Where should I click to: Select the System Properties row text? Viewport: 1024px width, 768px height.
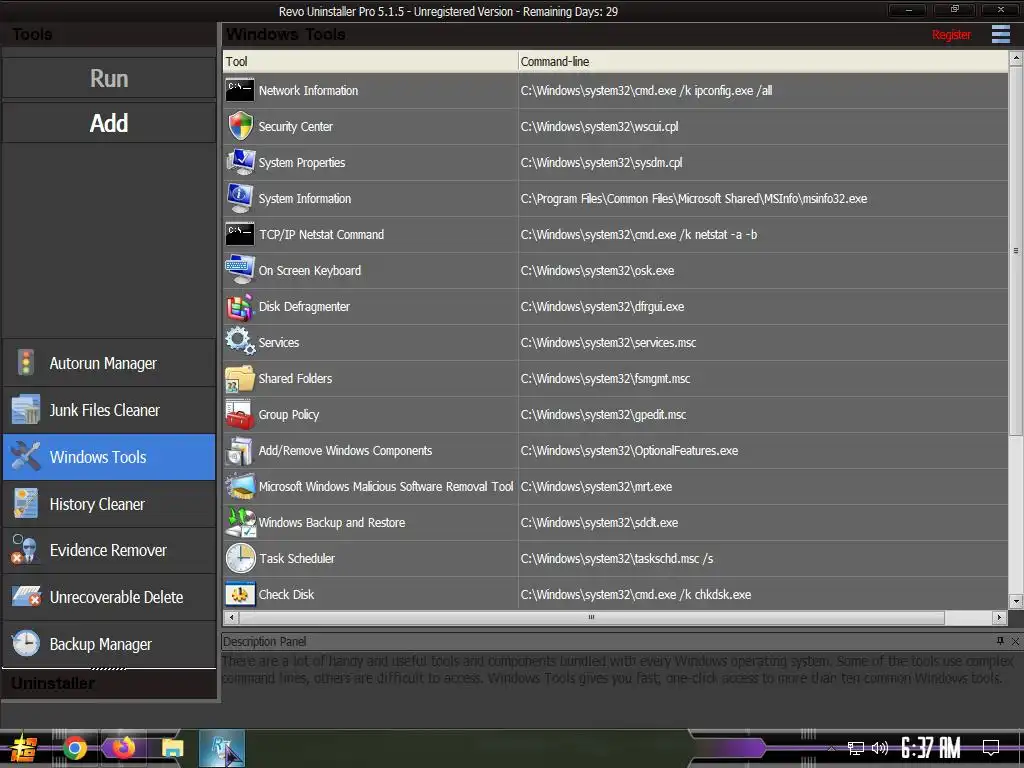pos(302,163)
